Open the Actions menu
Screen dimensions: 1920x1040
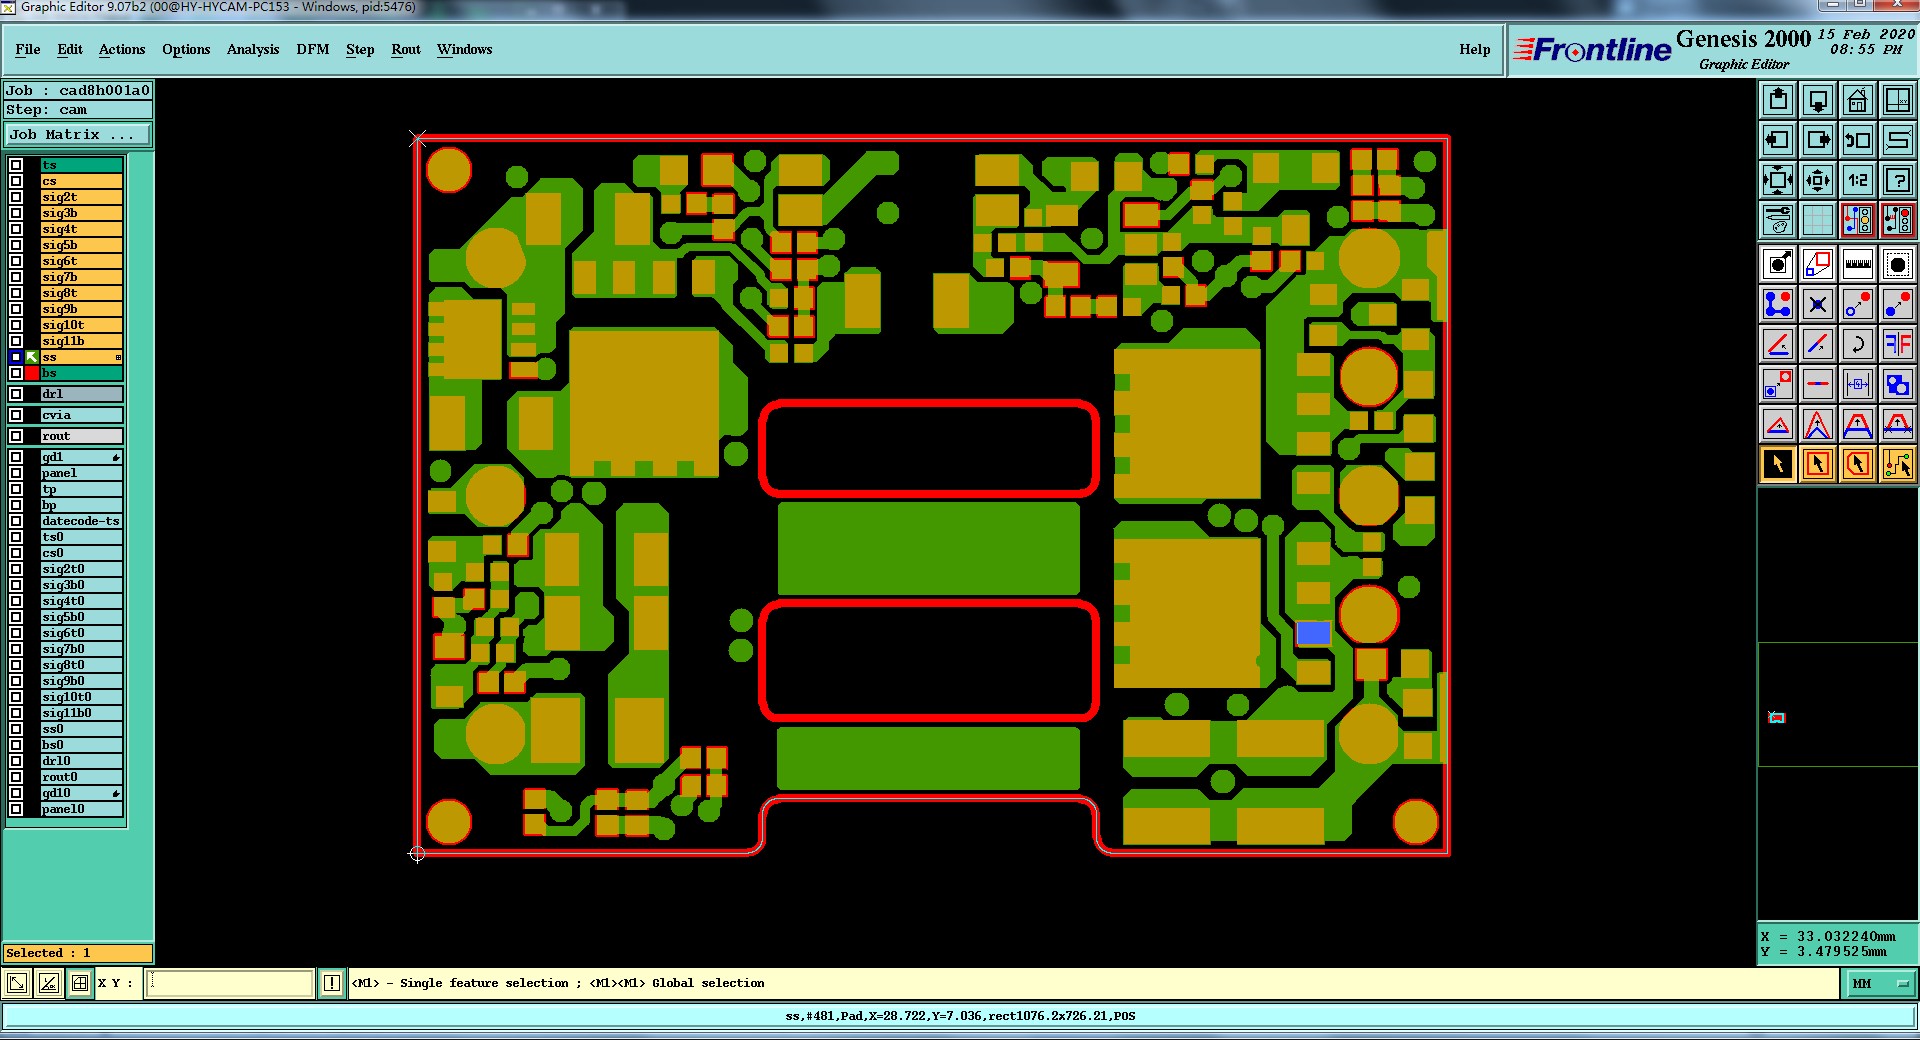tap(122, 49)
